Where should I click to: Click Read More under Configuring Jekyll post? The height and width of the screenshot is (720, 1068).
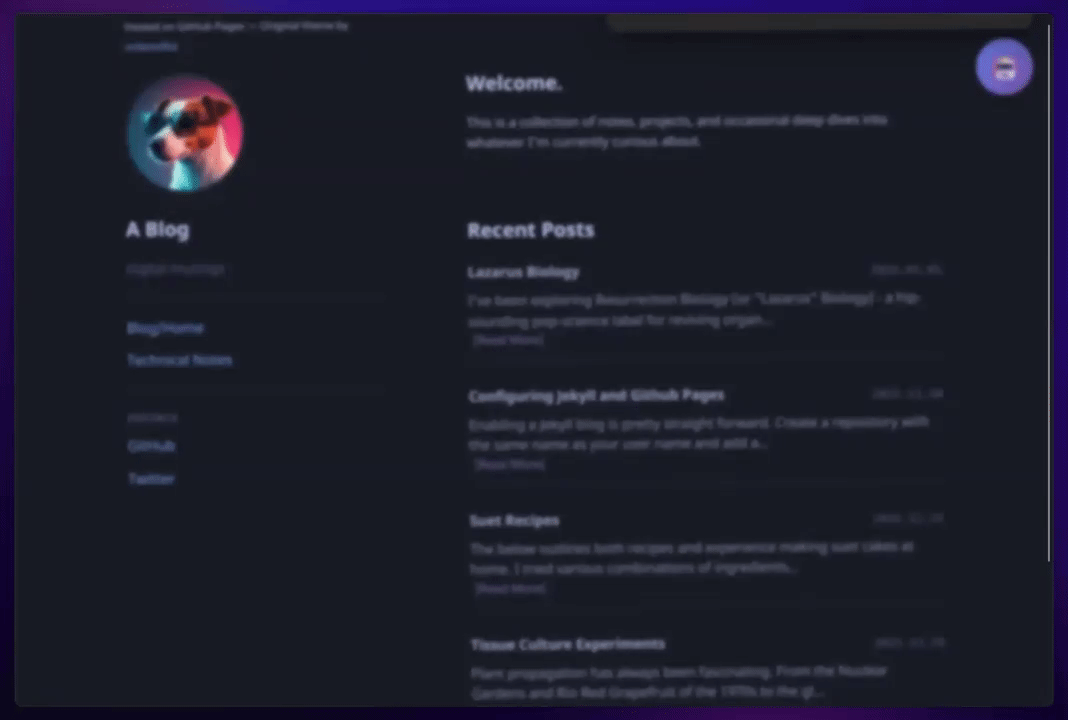point(509,465)
